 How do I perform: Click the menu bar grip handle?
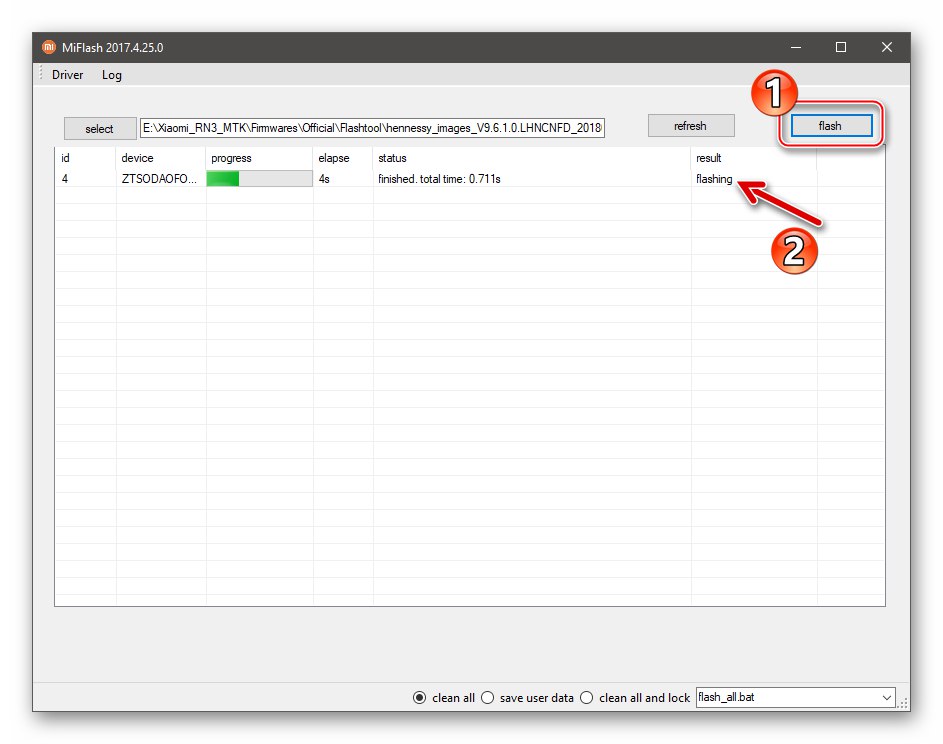click(x=41, y=74)
